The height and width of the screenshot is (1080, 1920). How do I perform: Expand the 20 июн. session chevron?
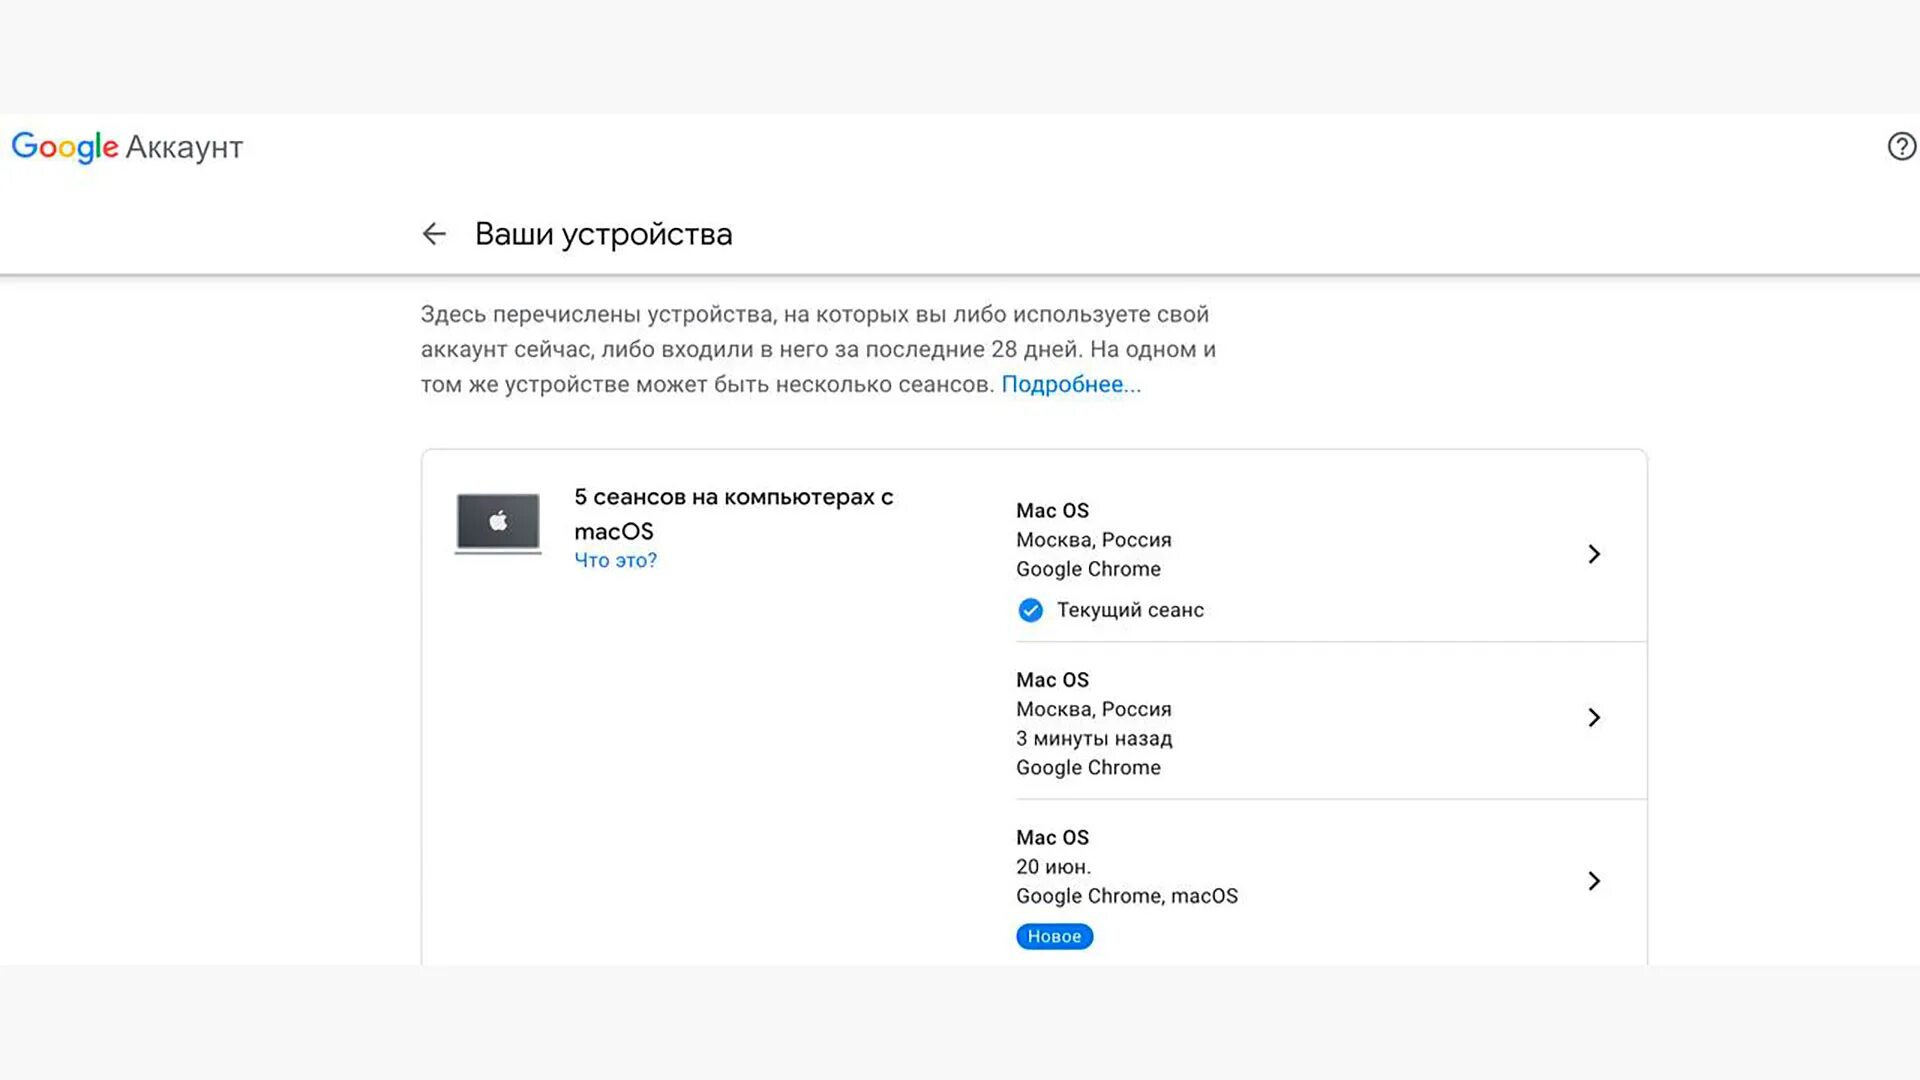[x=1594, y=881]
